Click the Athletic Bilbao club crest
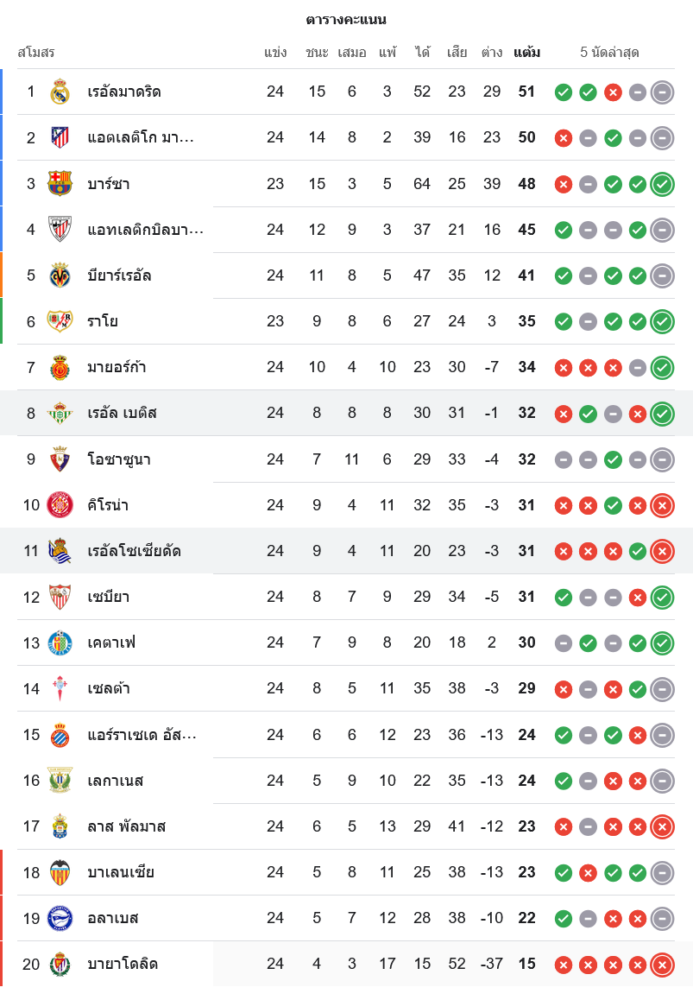This screenshot has height=1000, width=693. pos(60,230)
